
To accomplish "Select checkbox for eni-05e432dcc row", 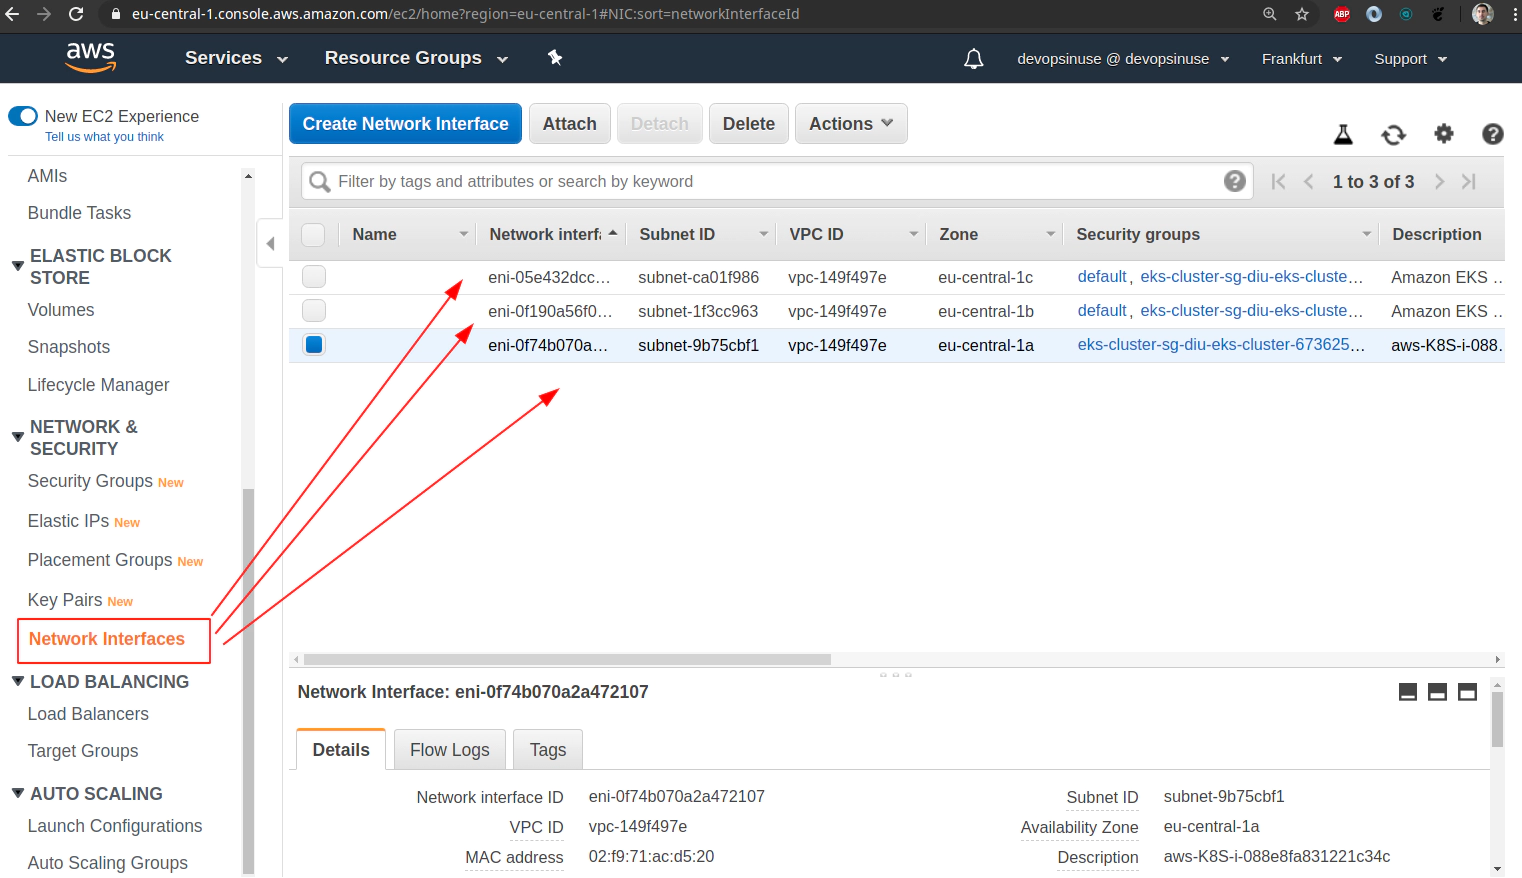I will pyautogui.click(x=314, y=276).
